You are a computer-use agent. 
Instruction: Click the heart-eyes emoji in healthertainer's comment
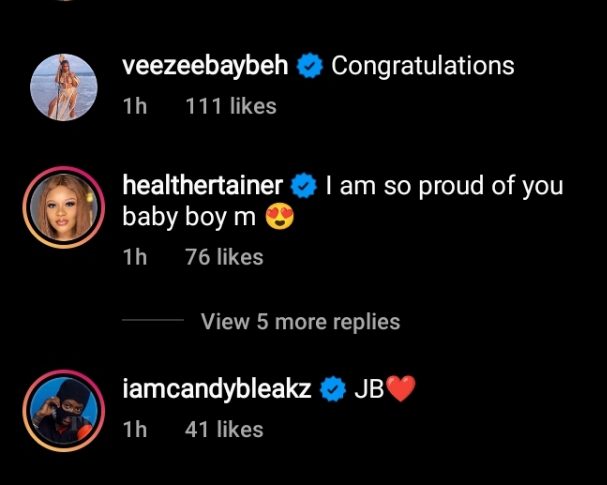tap(281, 217)
